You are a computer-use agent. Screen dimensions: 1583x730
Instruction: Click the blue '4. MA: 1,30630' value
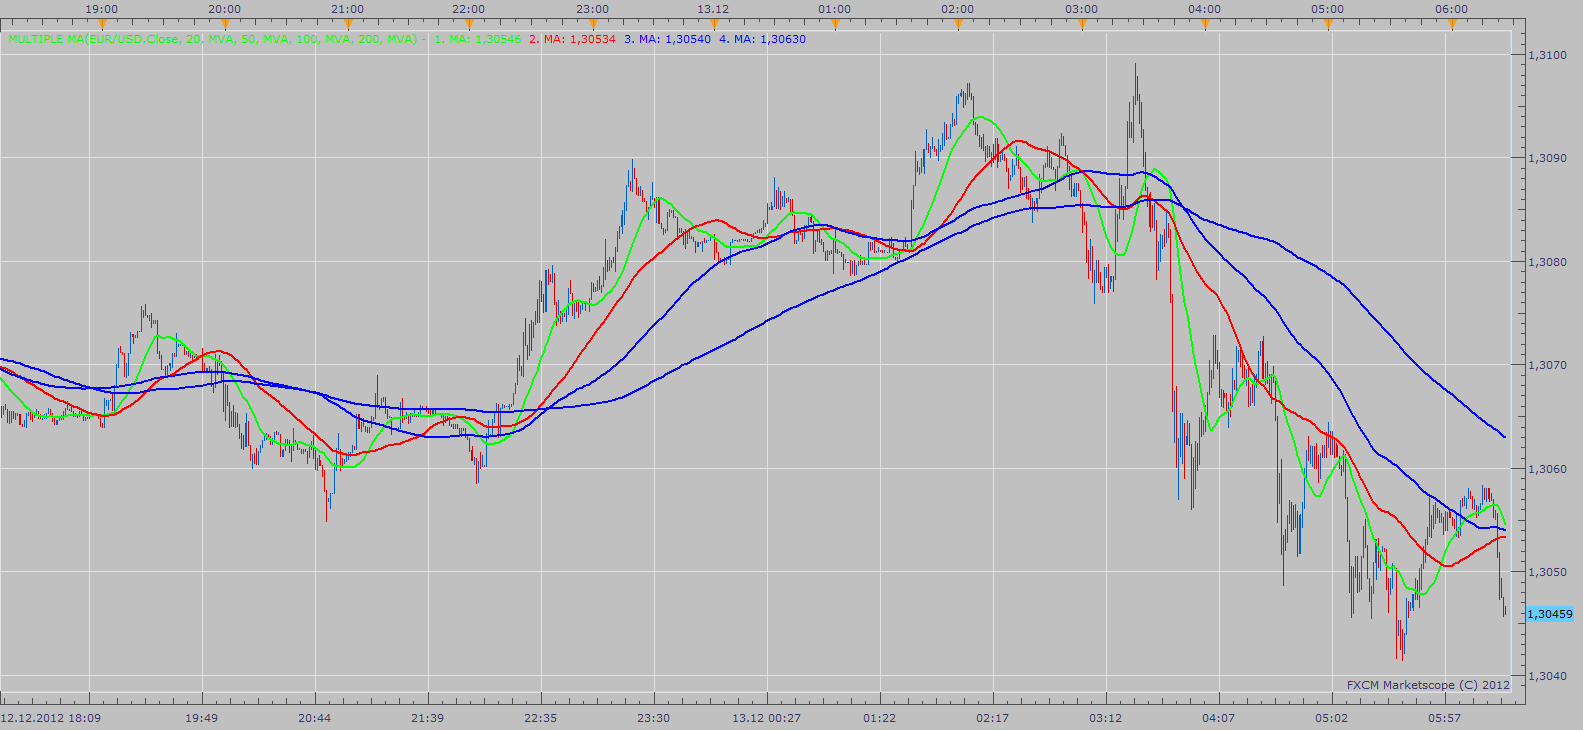(762, 39)
